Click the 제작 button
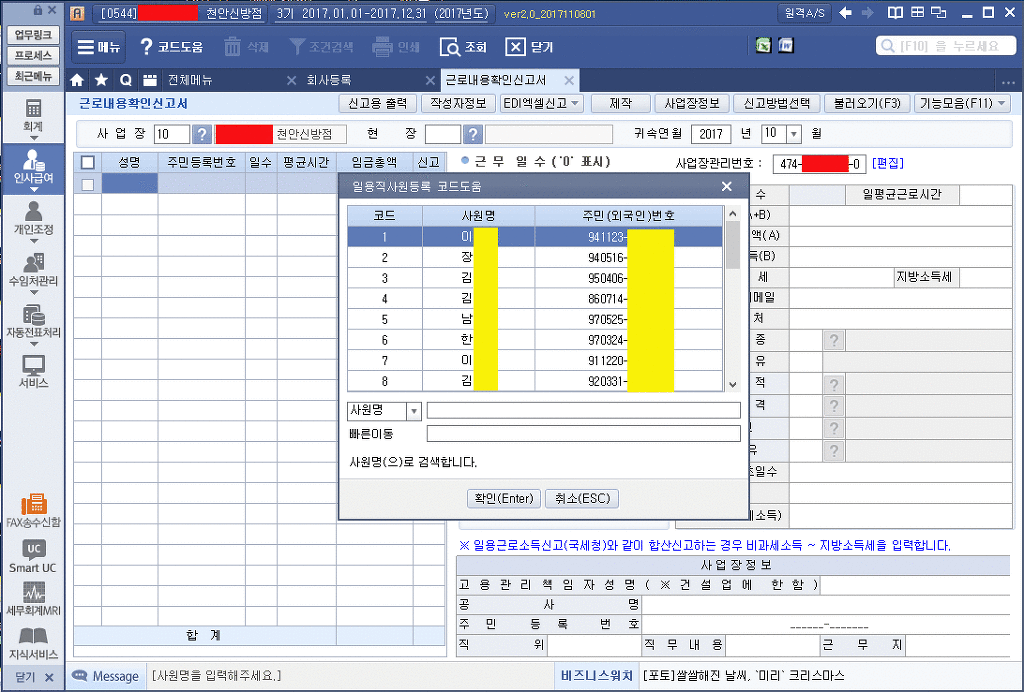Image resolution: width=1024 pixels, height=692 pixels. pyautogui.click(x=620, y=103)
